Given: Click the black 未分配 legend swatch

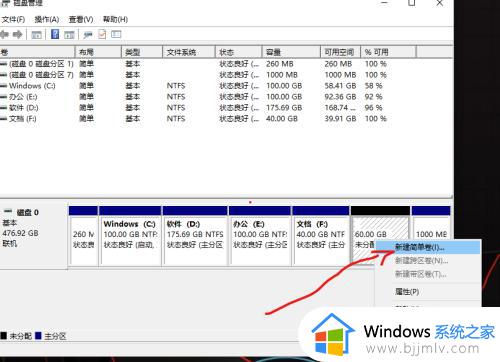Looking at the screenshot, I should [x=4, y=335].
